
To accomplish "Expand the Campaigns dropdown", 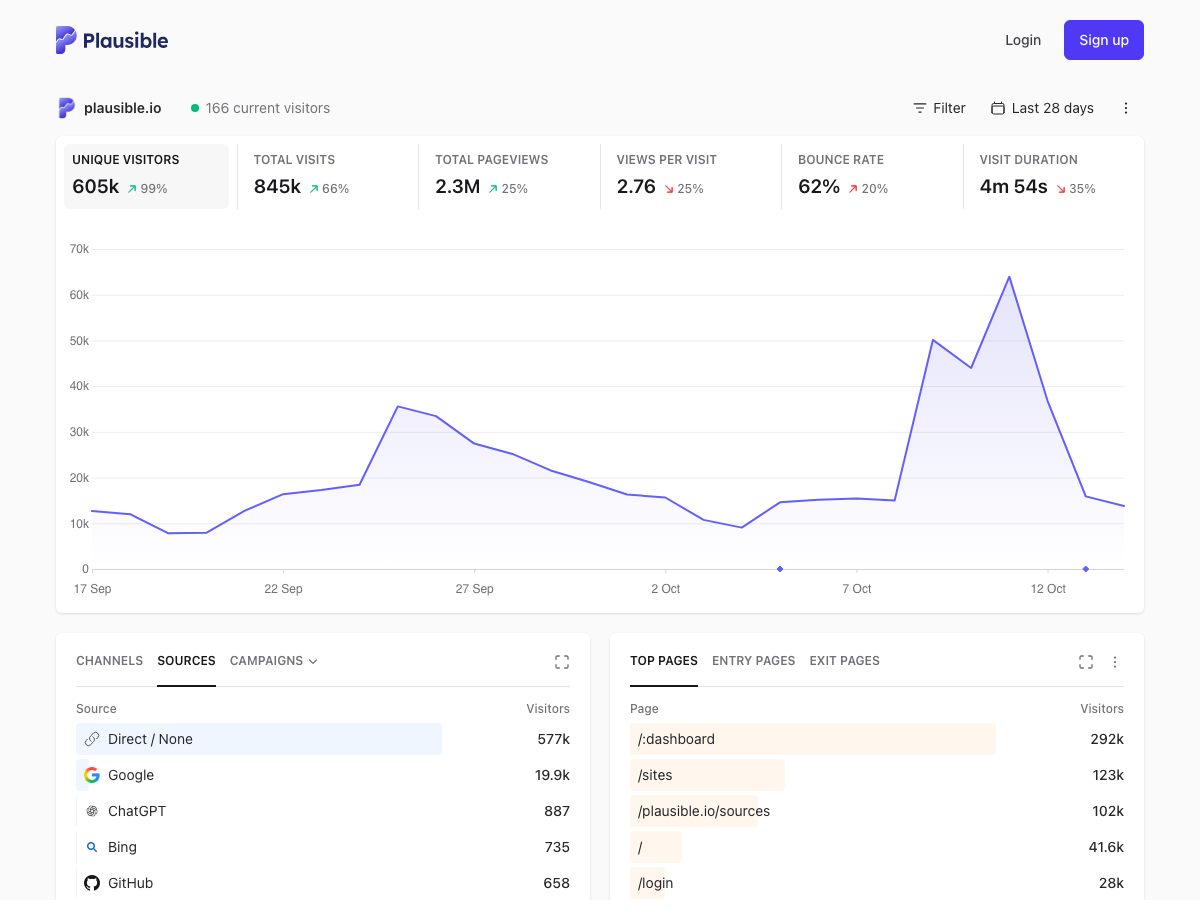I will click(x=274, y=661).
